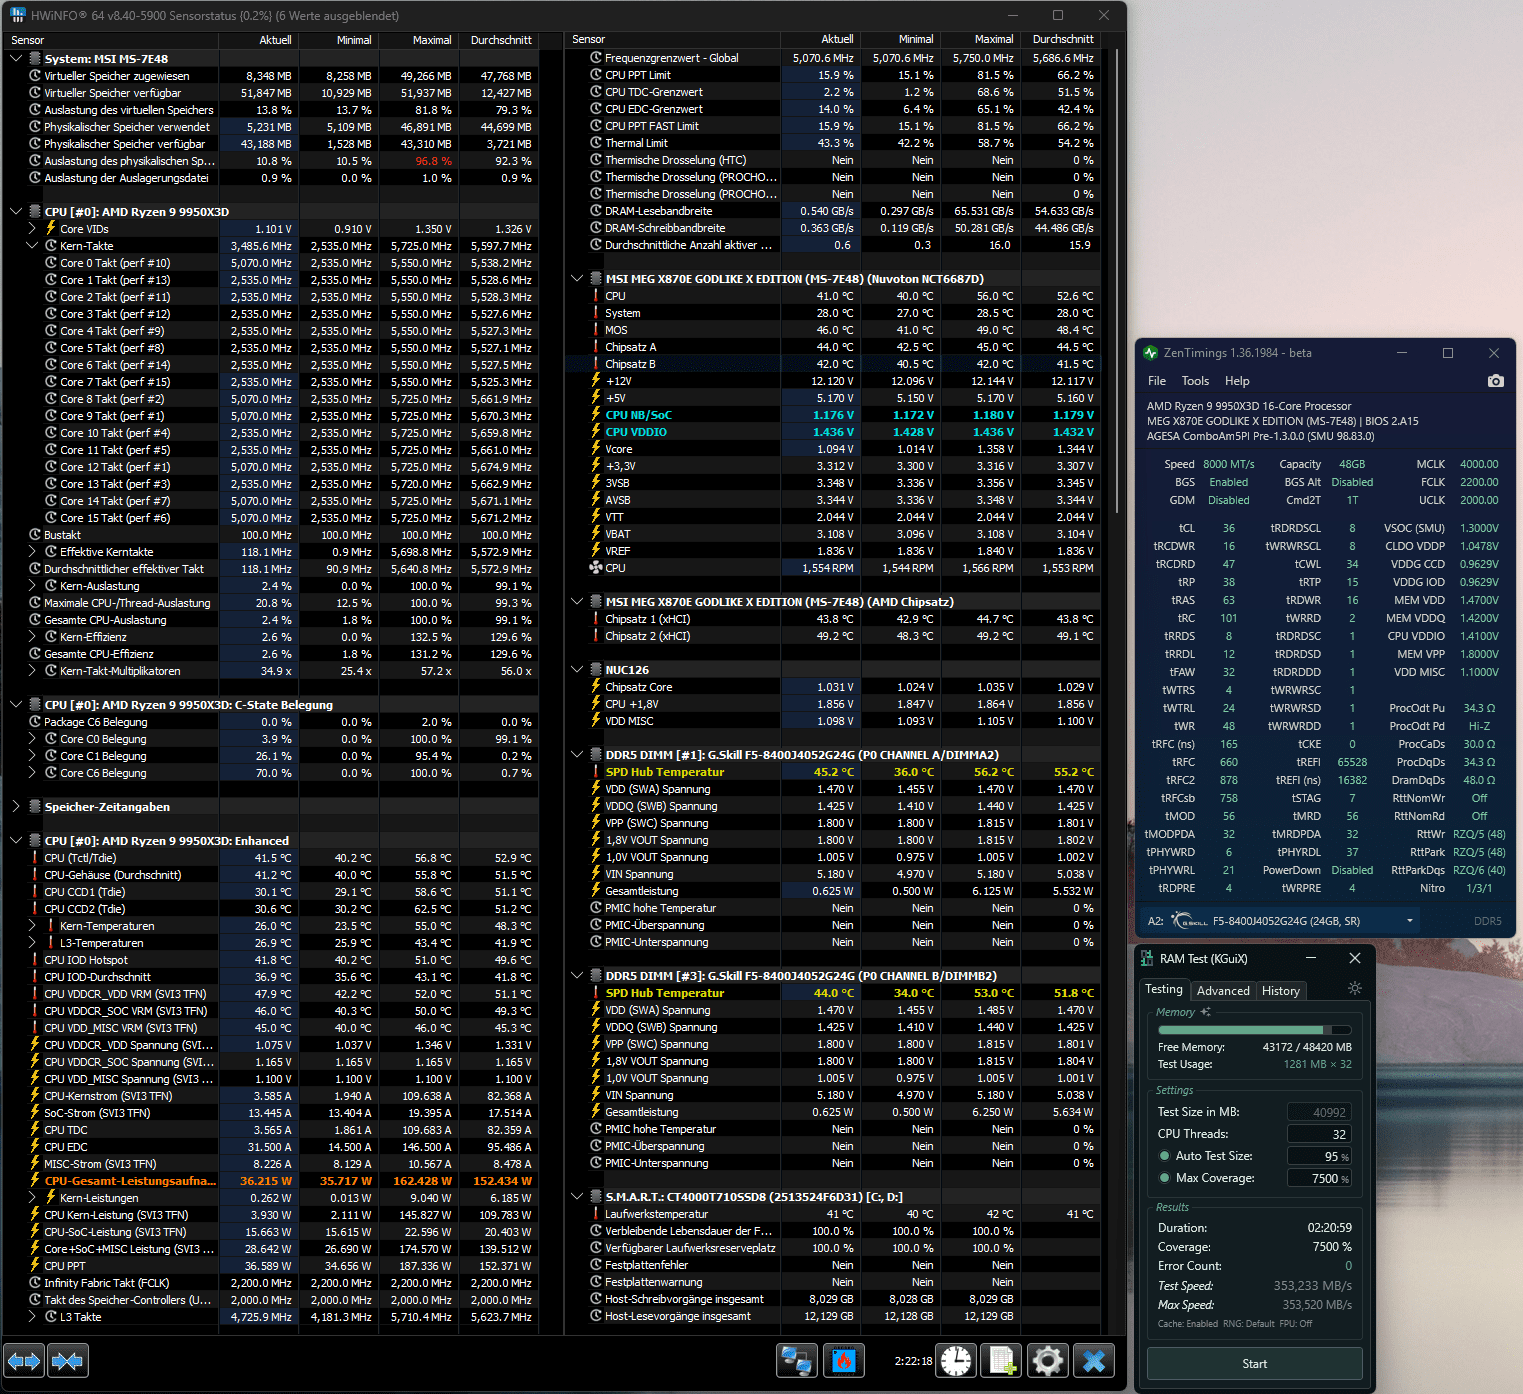Screen dimensions: 1523x1394
Task: Click the fan icon beside CPU RPM row
Action: [595, 568]
